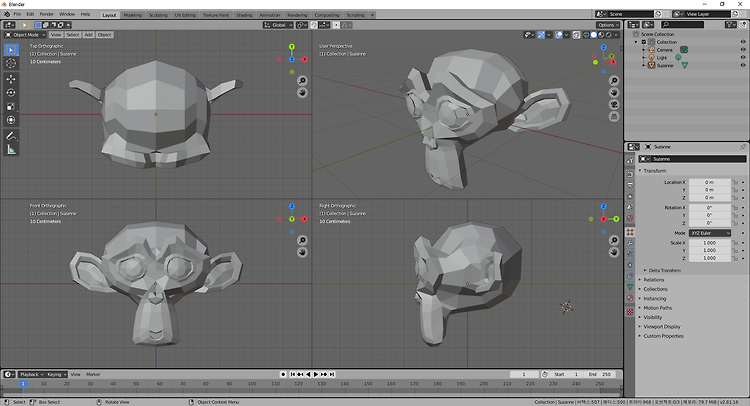Click the Location X field
Image resolution: width=750 pixels, height=406 pixels.
click(709, 182)
